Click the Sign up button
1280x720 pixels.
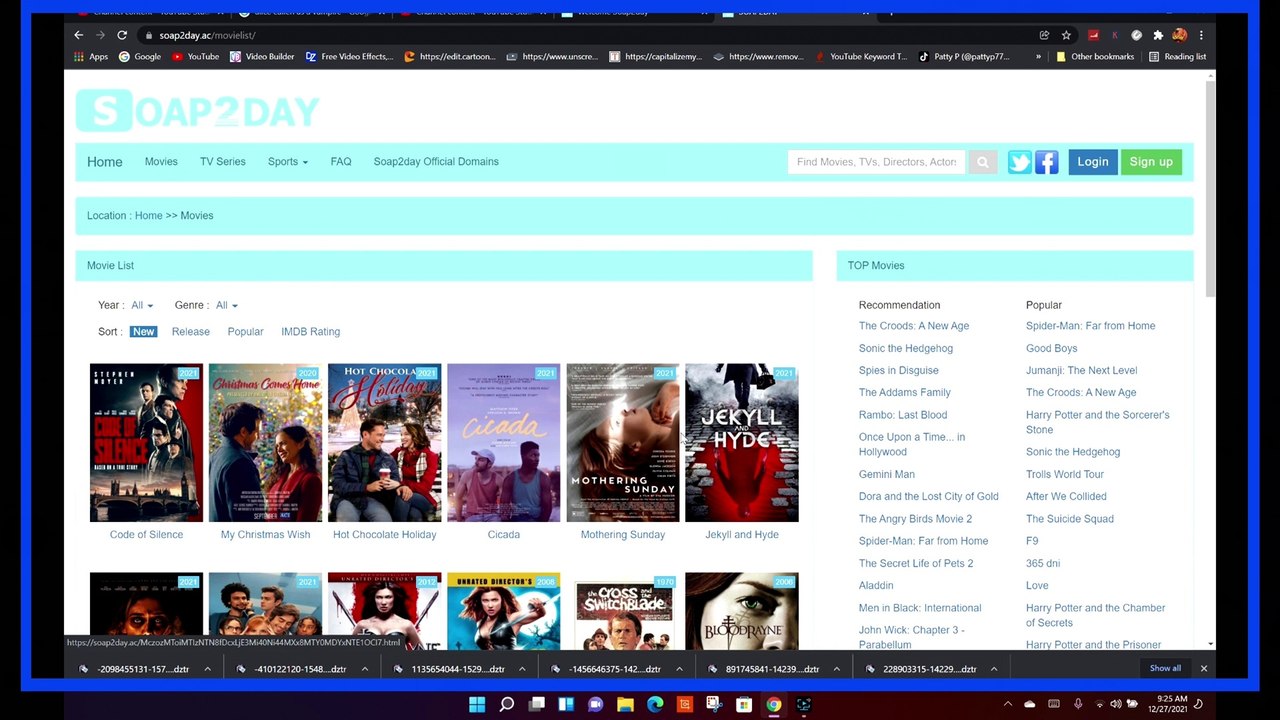click(1151, 162)
